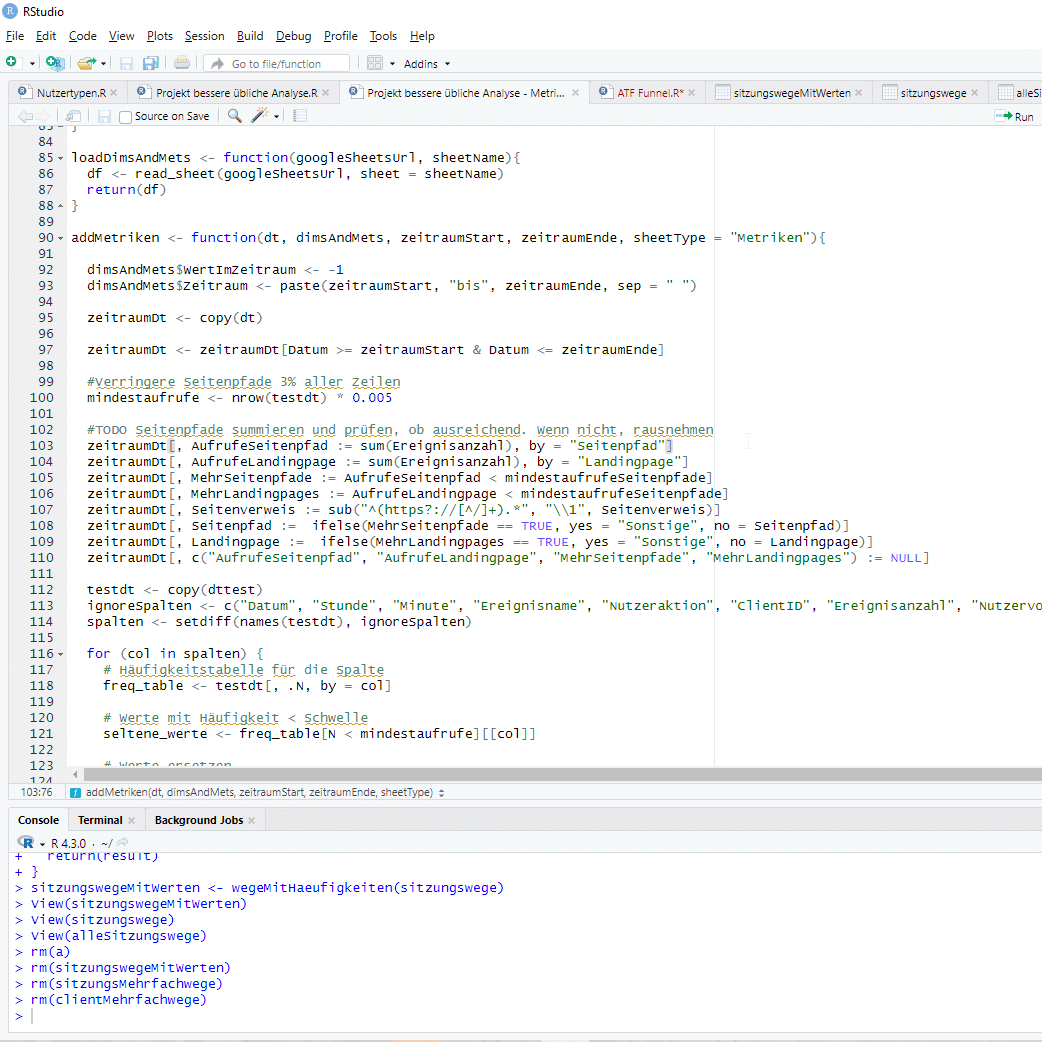1042x1042 pixels.
Task: Open the Session menu
Action: (205, 36)
